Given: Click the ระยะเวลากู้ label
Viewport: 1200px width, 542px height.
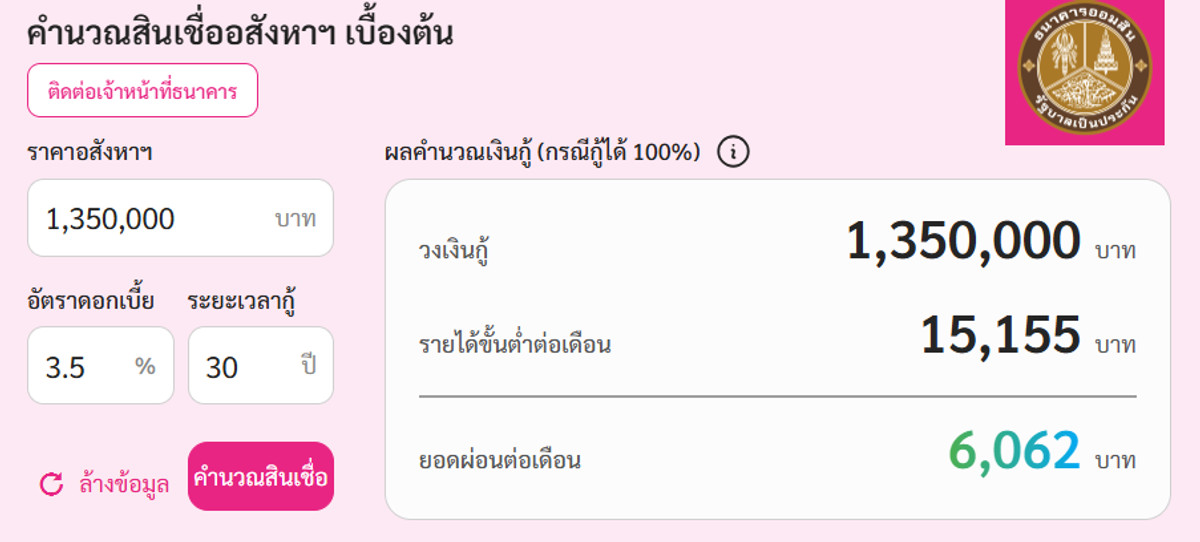Looking at the screenshot, I should [247, 299].
